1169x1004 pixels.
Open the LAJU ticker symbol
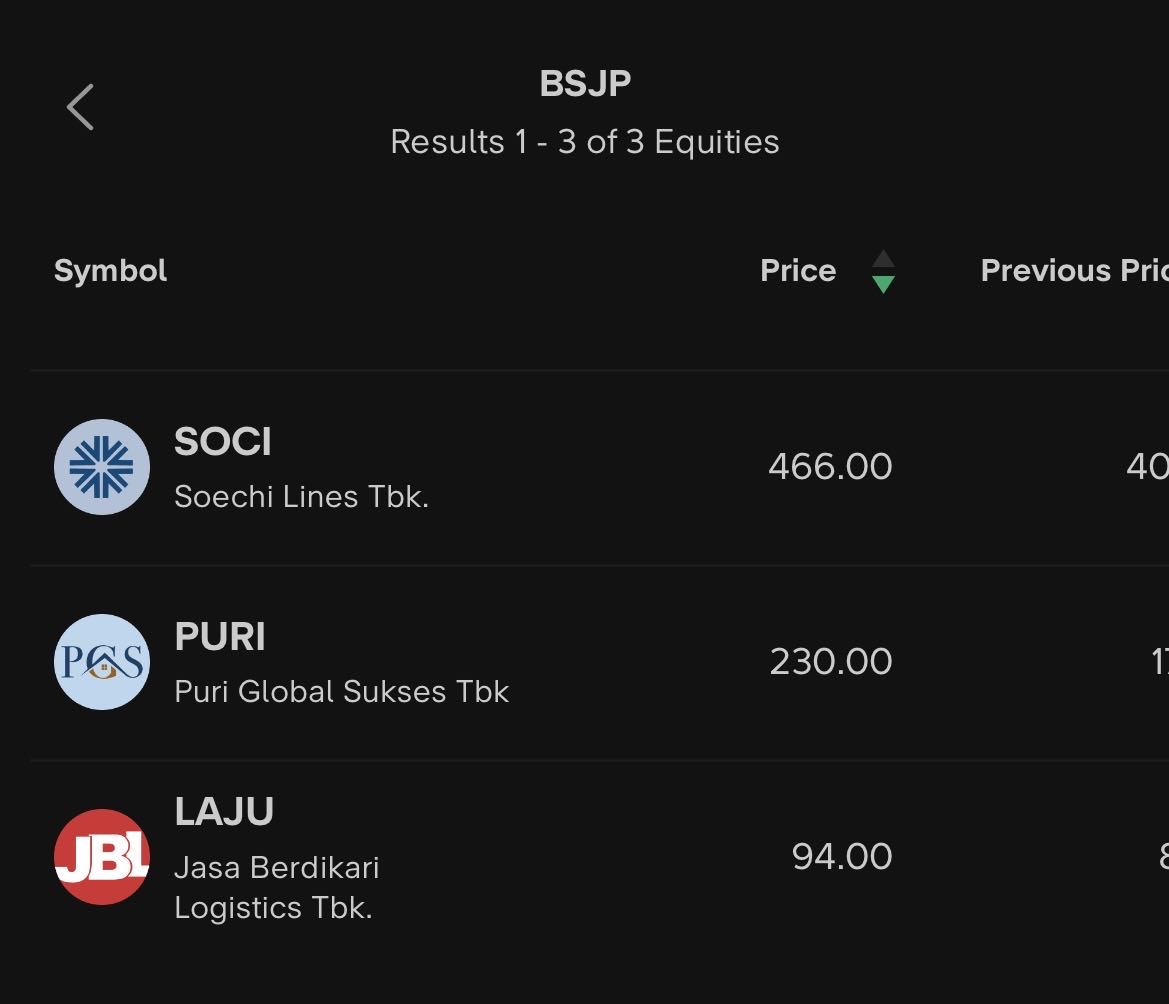[x=224, y=812]
